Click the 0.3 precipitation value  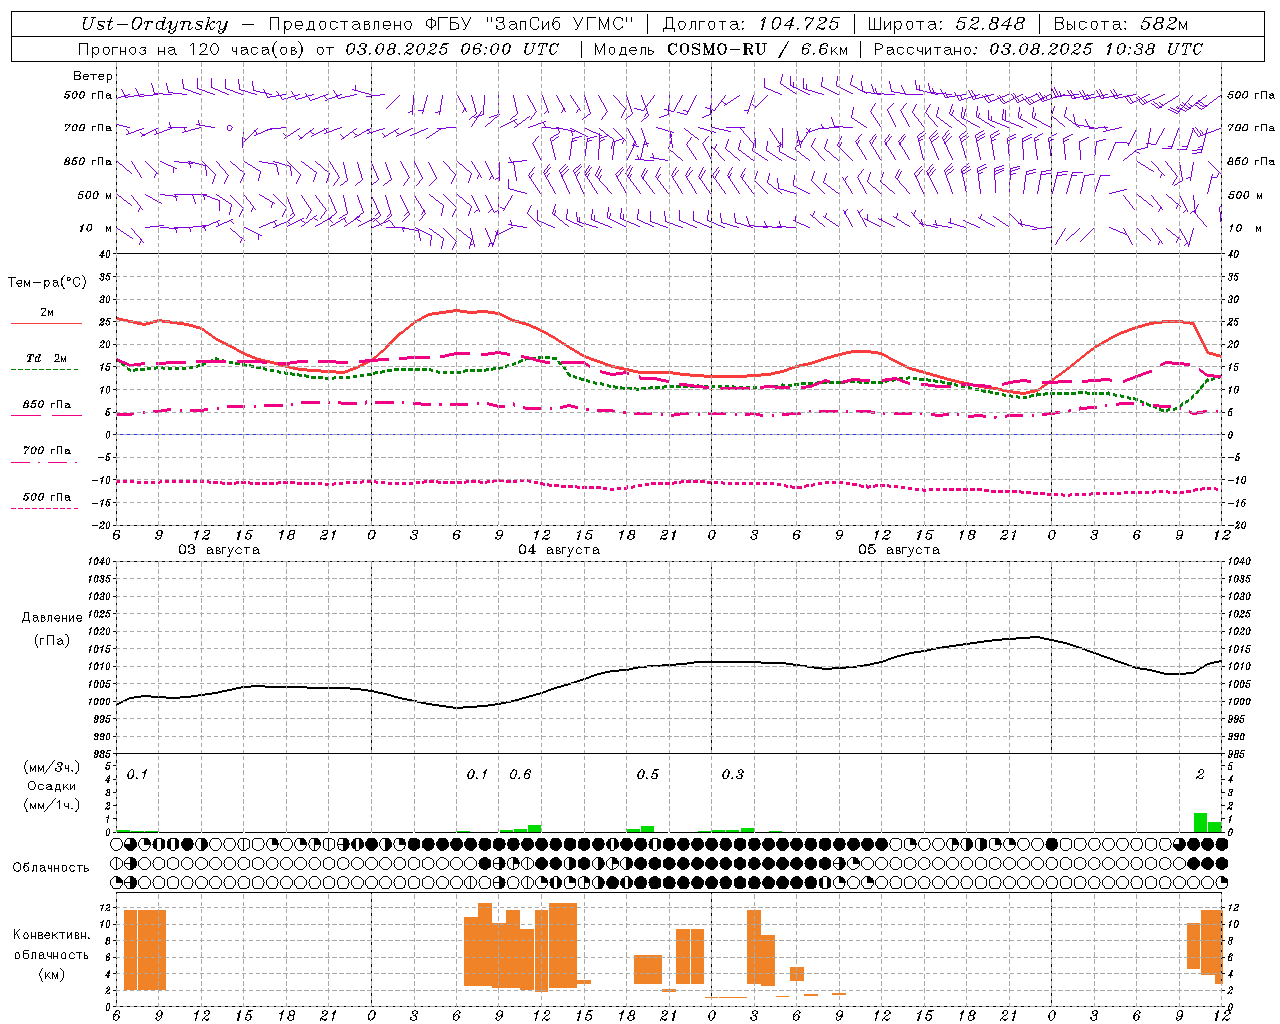[x=733, y=774]
